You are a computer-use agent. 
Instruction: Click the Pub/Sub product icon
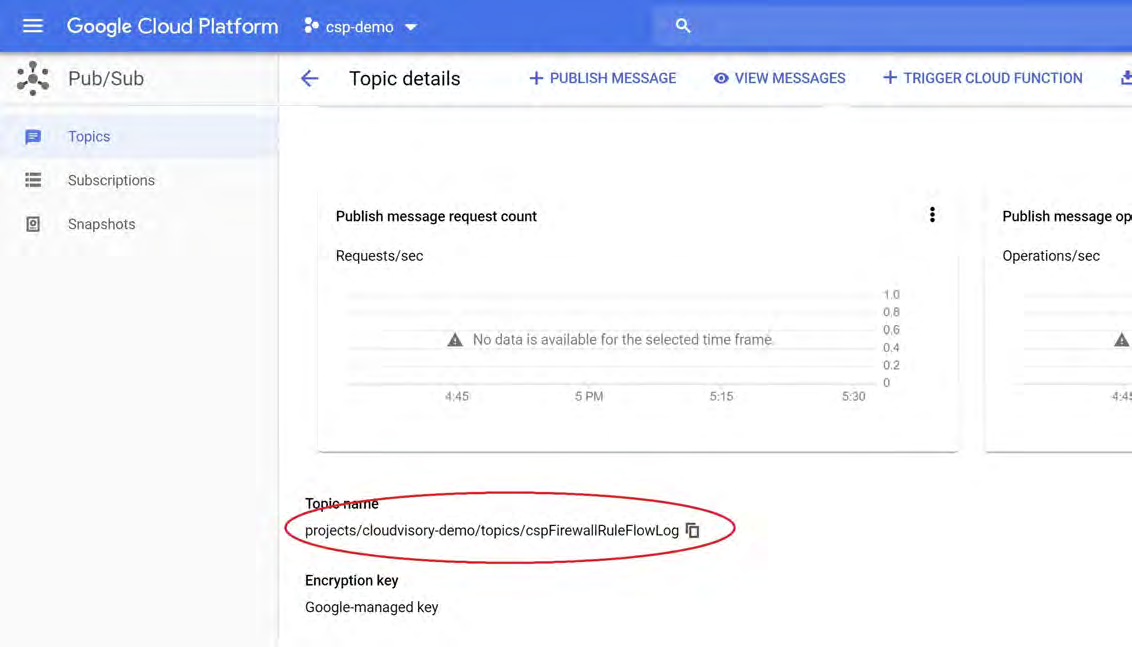point(32,78)
